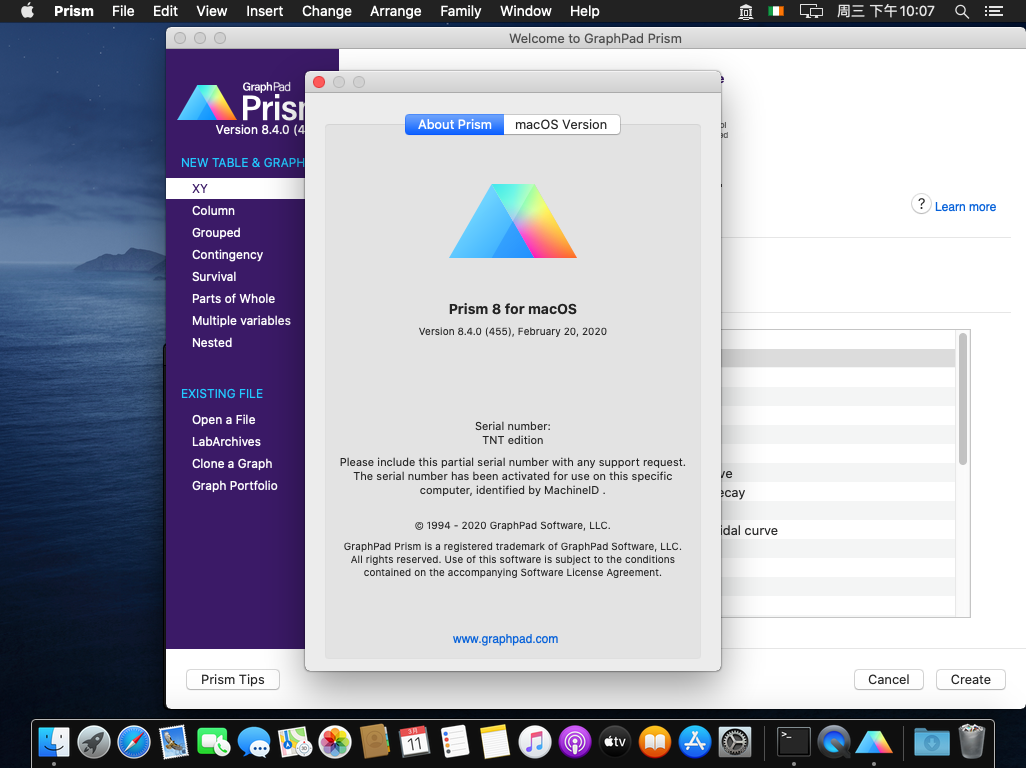Open the Learn more link

[965, 207]
